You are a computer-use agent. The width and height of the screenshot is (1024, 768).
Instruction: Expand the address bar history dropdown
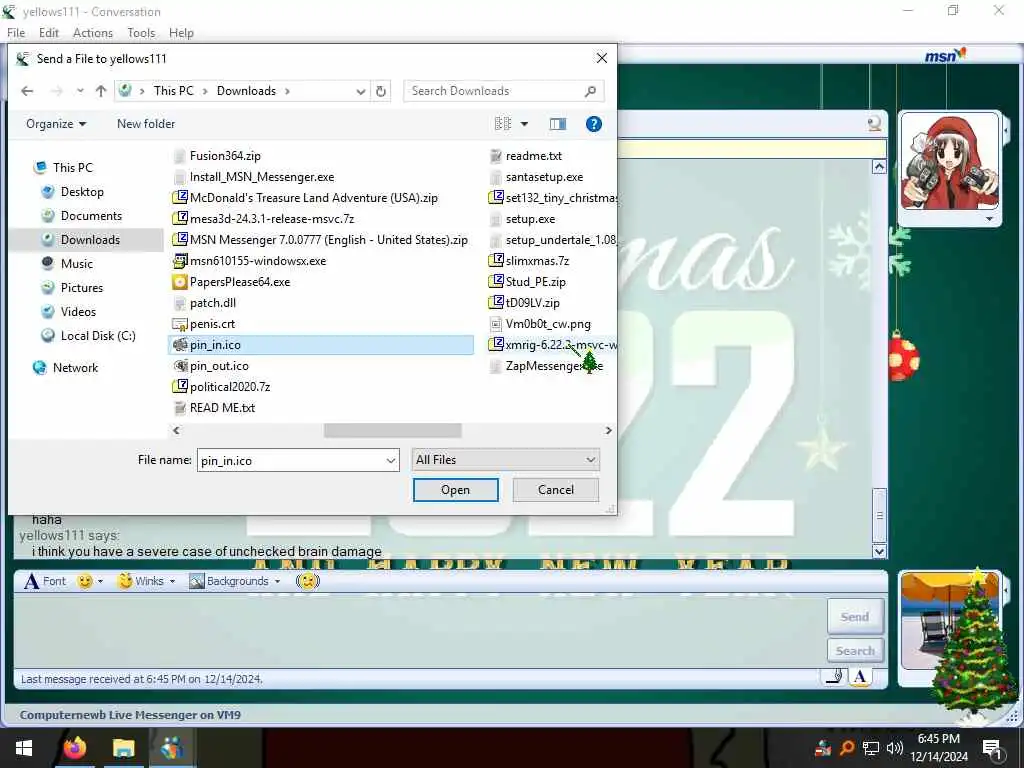coord(360,91)
